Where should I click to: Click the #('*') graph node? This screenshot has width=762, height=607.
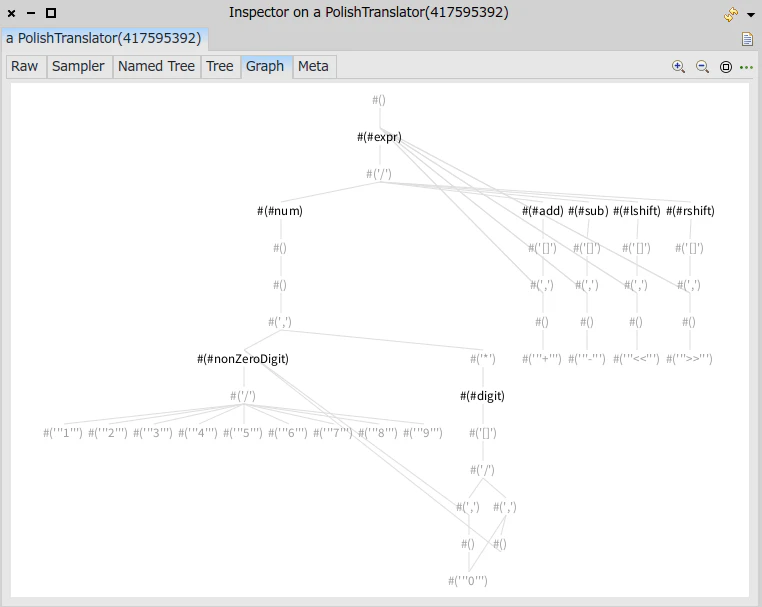pos(483,359)
